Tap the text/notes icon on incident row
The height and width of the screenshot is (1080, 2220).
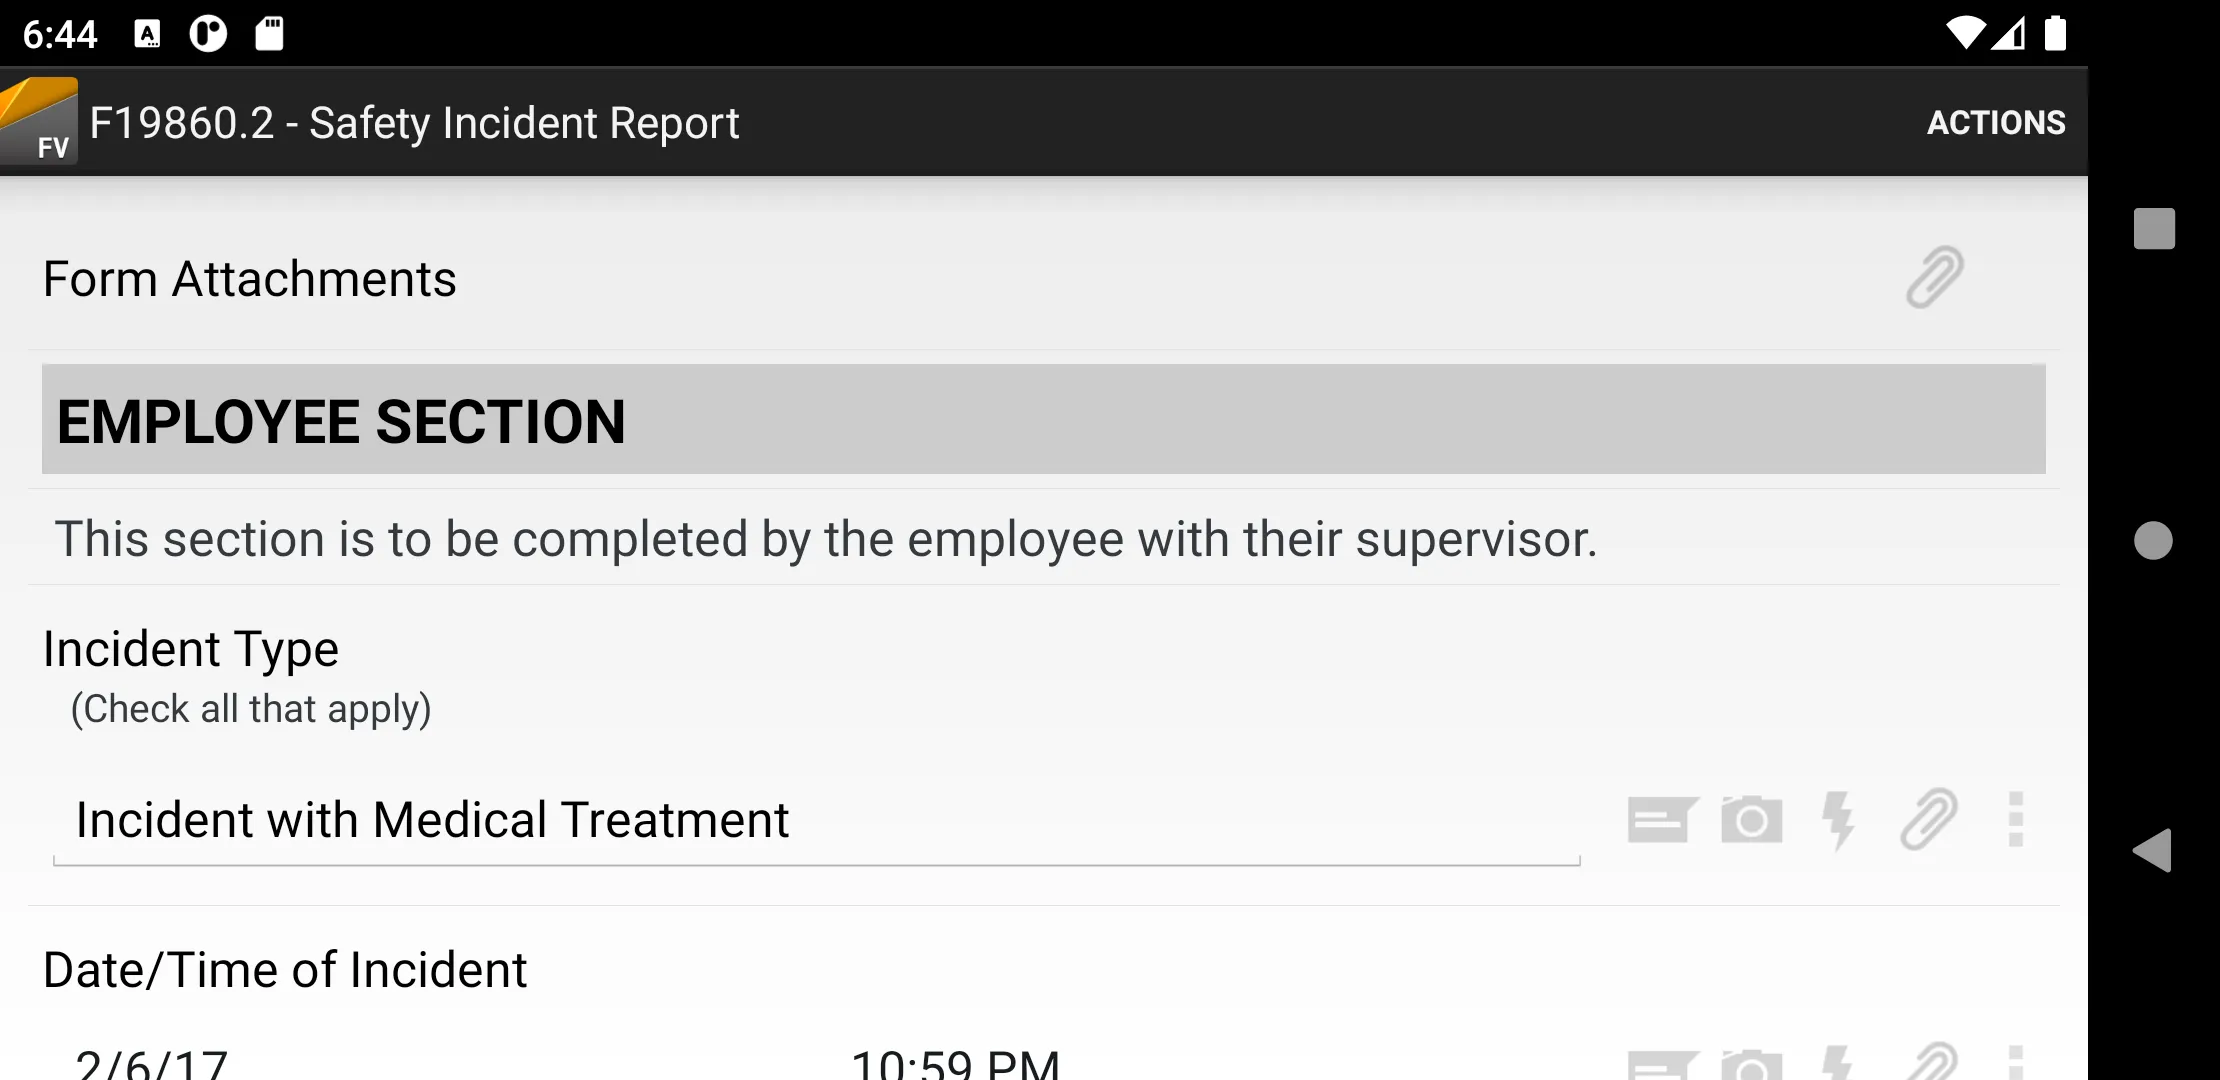(x=1659, y=818)
